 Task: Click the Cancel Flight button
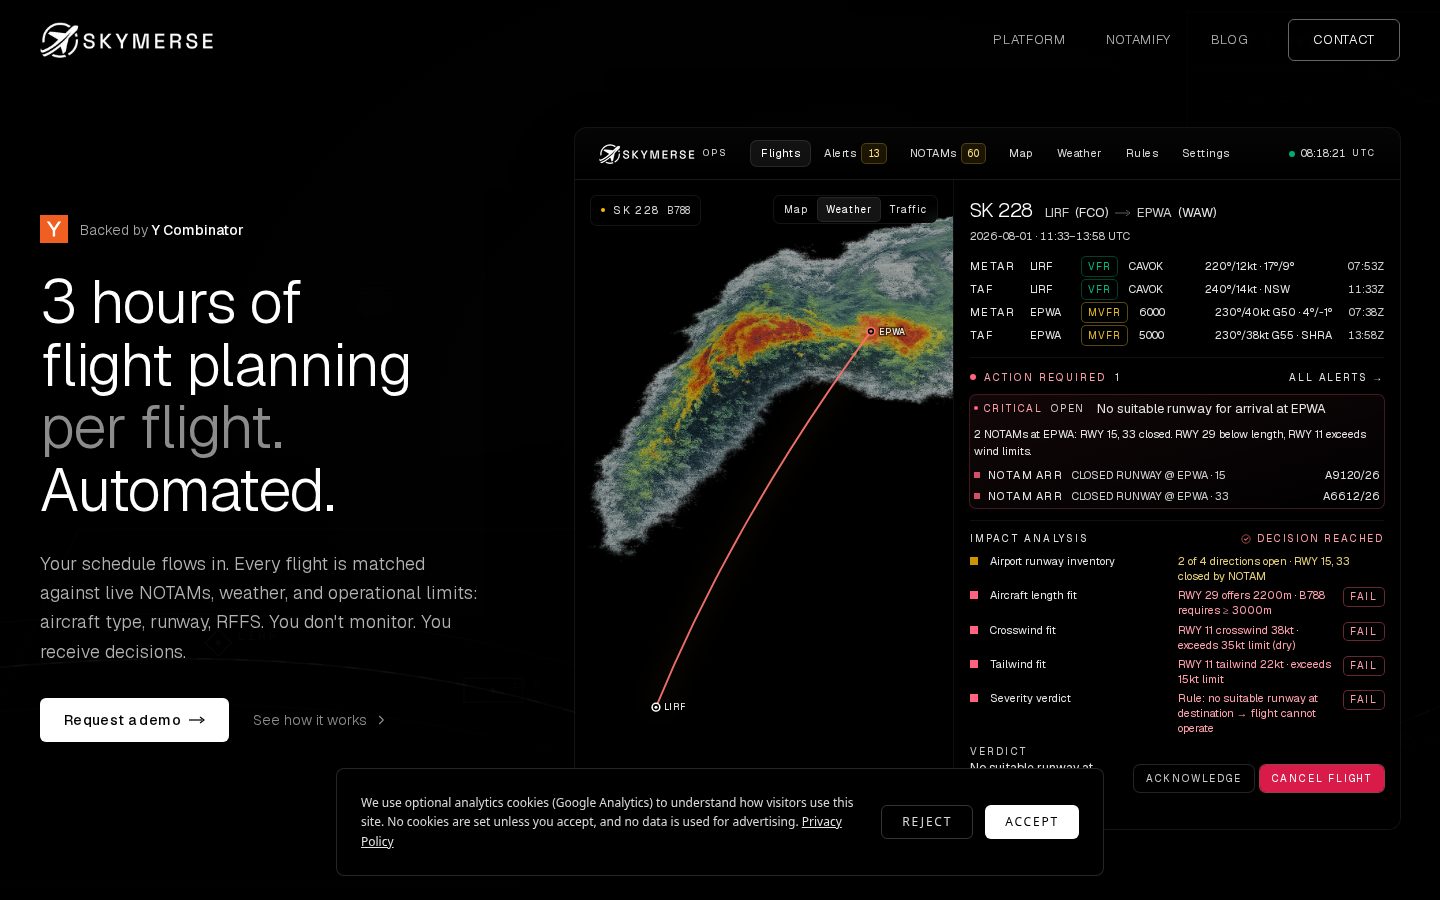click(x=1322, y=778)
